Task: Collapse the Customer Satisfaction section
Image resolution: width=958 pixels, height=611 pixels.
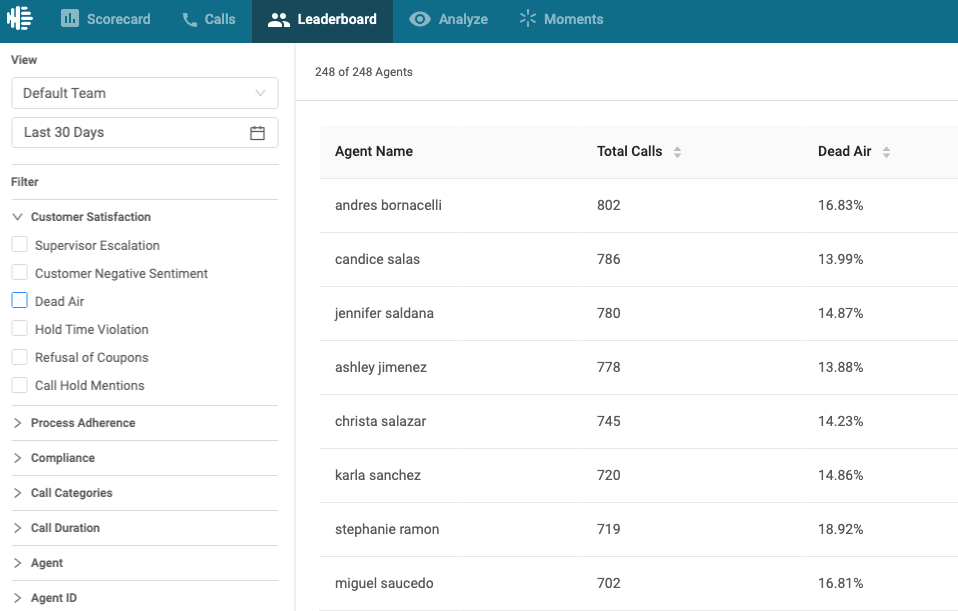Action: [145, 217]
